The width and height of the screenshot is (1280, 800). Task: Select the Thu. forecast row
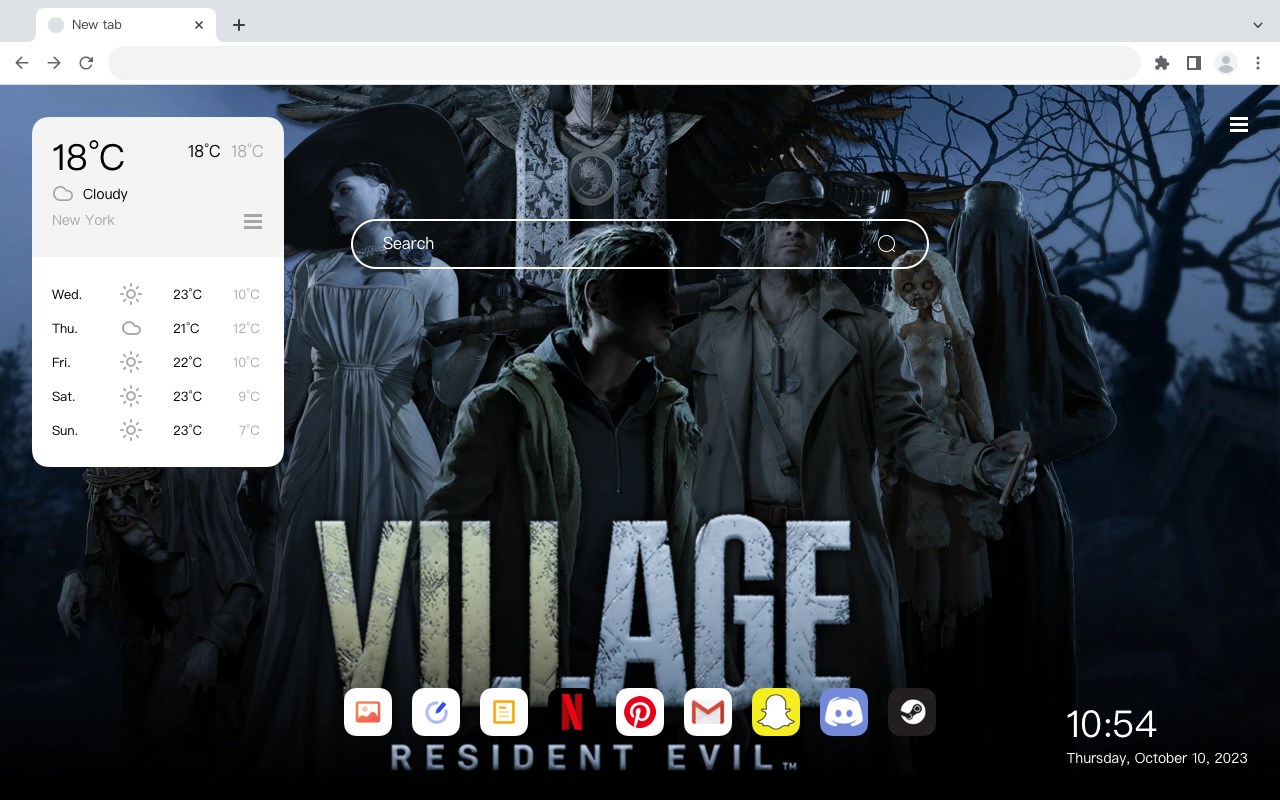(157, 328)
